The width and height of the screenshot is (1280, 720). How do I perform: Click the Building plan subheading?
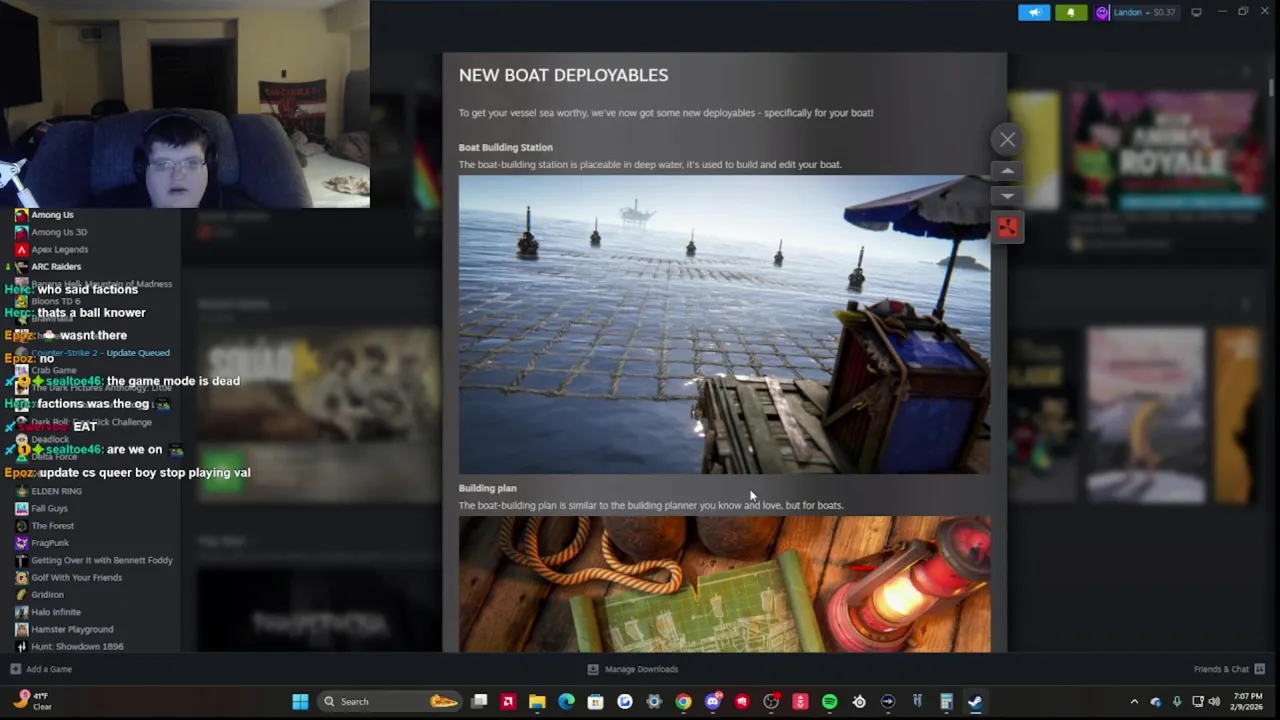(487, 488)
